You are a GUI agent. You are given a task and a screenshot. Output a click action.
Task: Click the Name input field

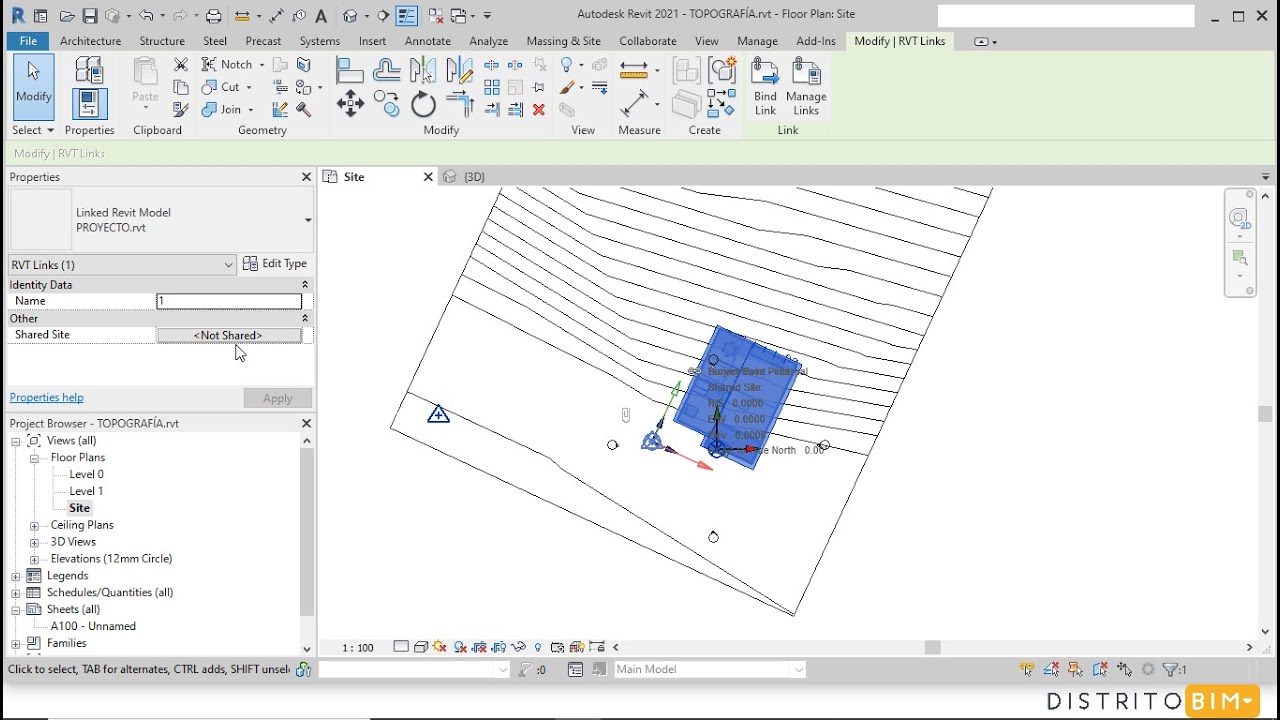(x=229, y=301)
